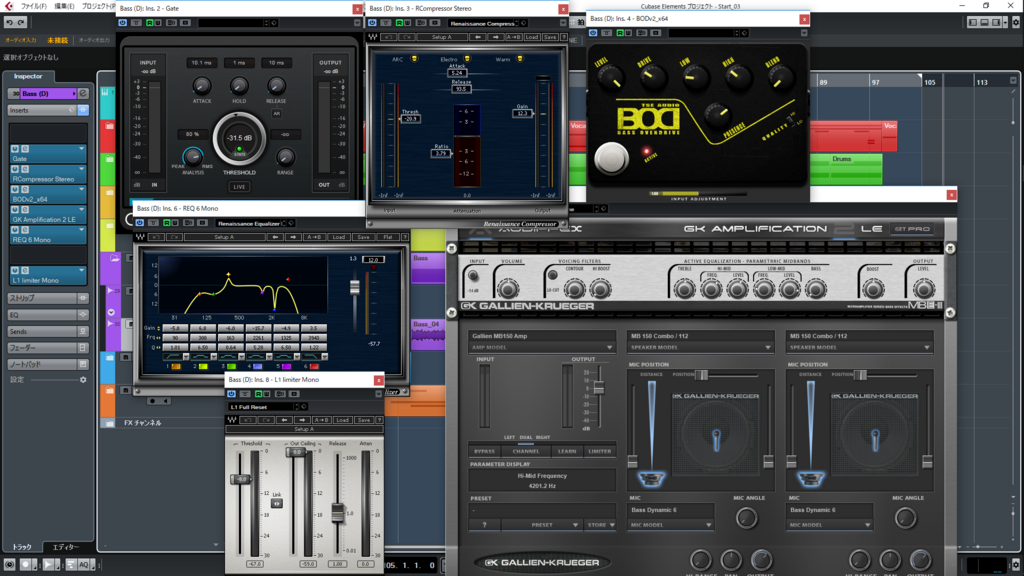
Task: Click the large Threshold dial in Gate
Action: 239,138
